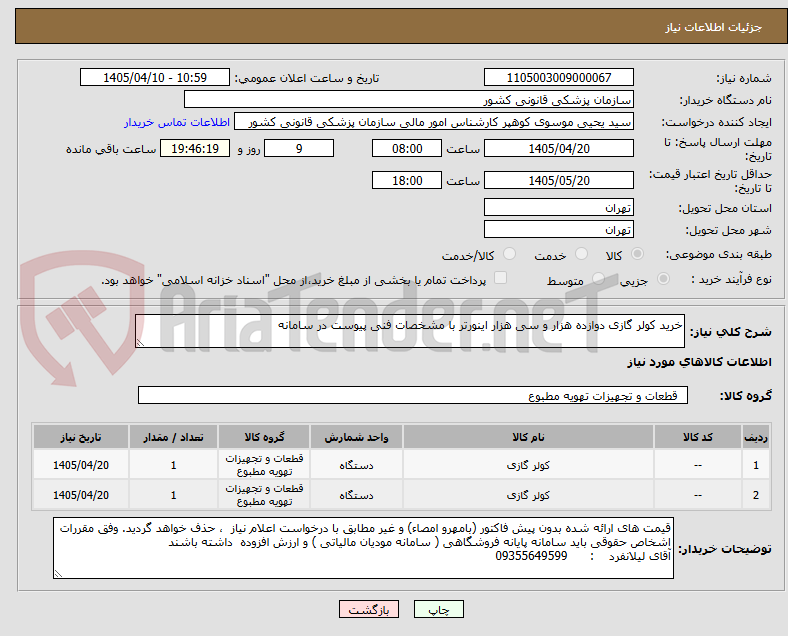Select the کالا radio button

(637, 254)
